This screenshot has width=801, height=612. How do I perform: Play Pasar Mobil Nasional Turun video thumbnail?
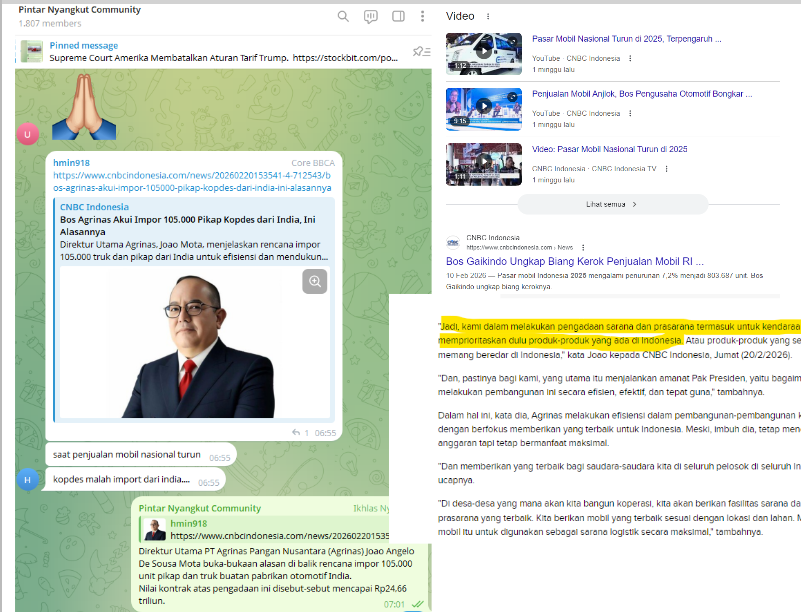pyautogui.click(x=484, y=54)
